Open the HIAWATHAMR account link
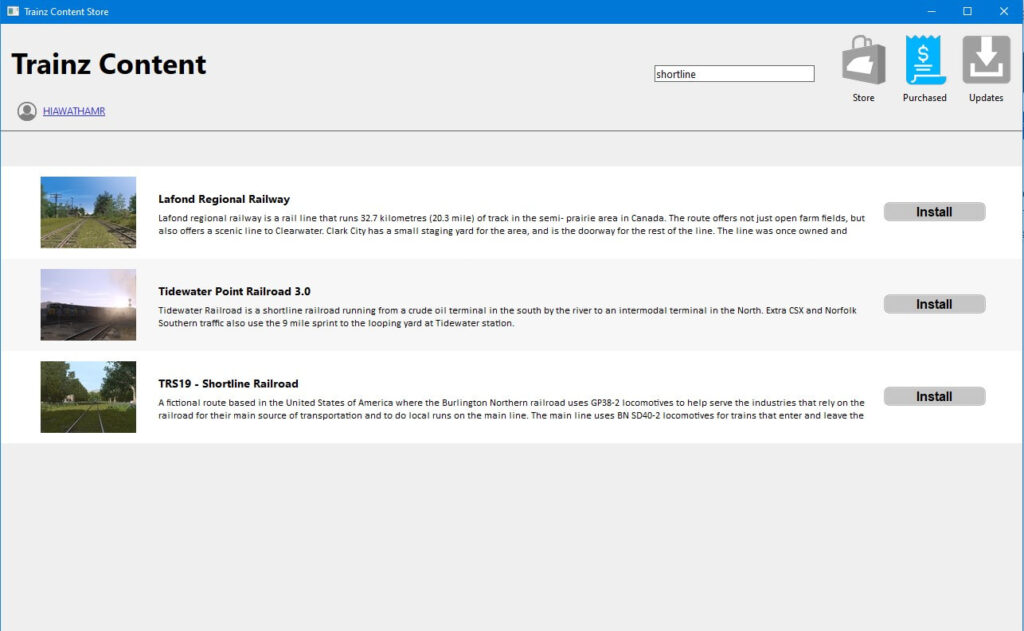Image resolution: width=1024 pixels, height=631 pixels. [x=74, y=111]
